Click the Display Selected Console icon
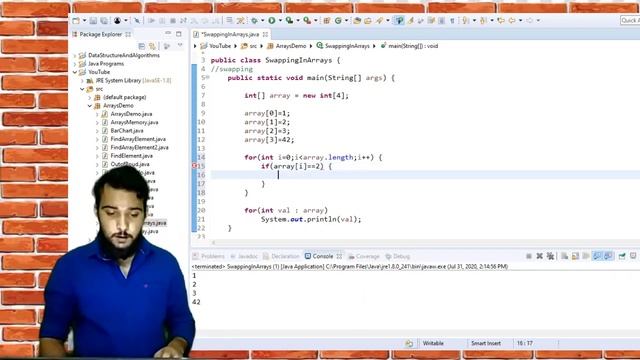Image resolution: width=640 pixels, height=360 pixels. coord(633,256)
